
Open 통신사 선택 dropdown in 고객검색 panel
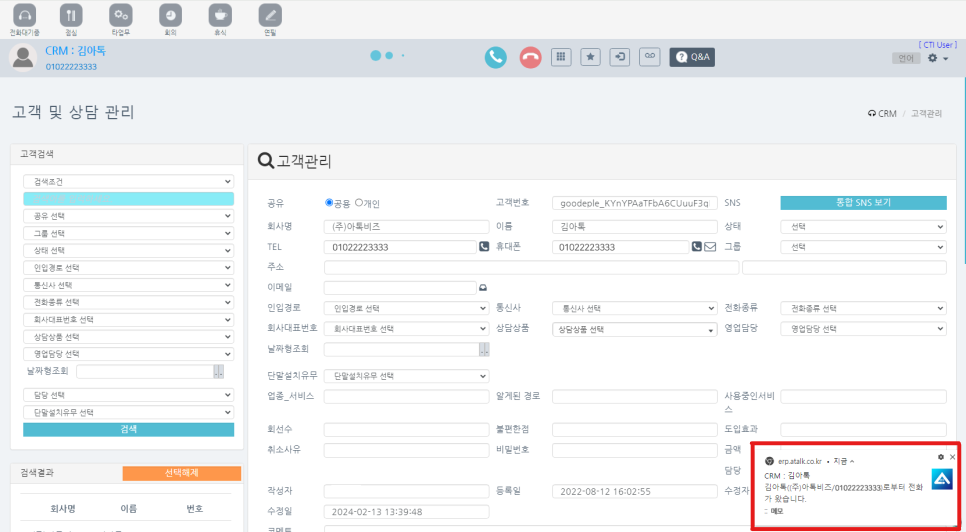tap(129, 285)
